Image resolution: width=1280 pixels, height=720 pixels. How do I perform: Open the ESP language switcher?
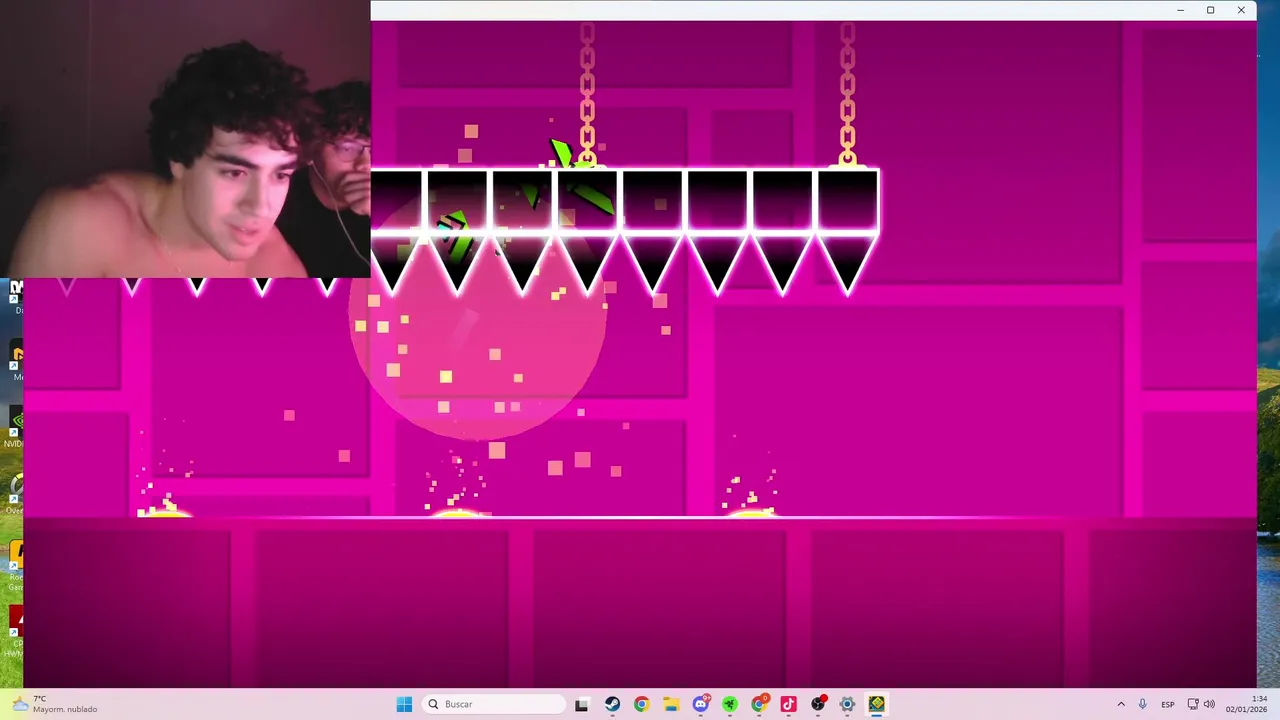[1168, 704]
